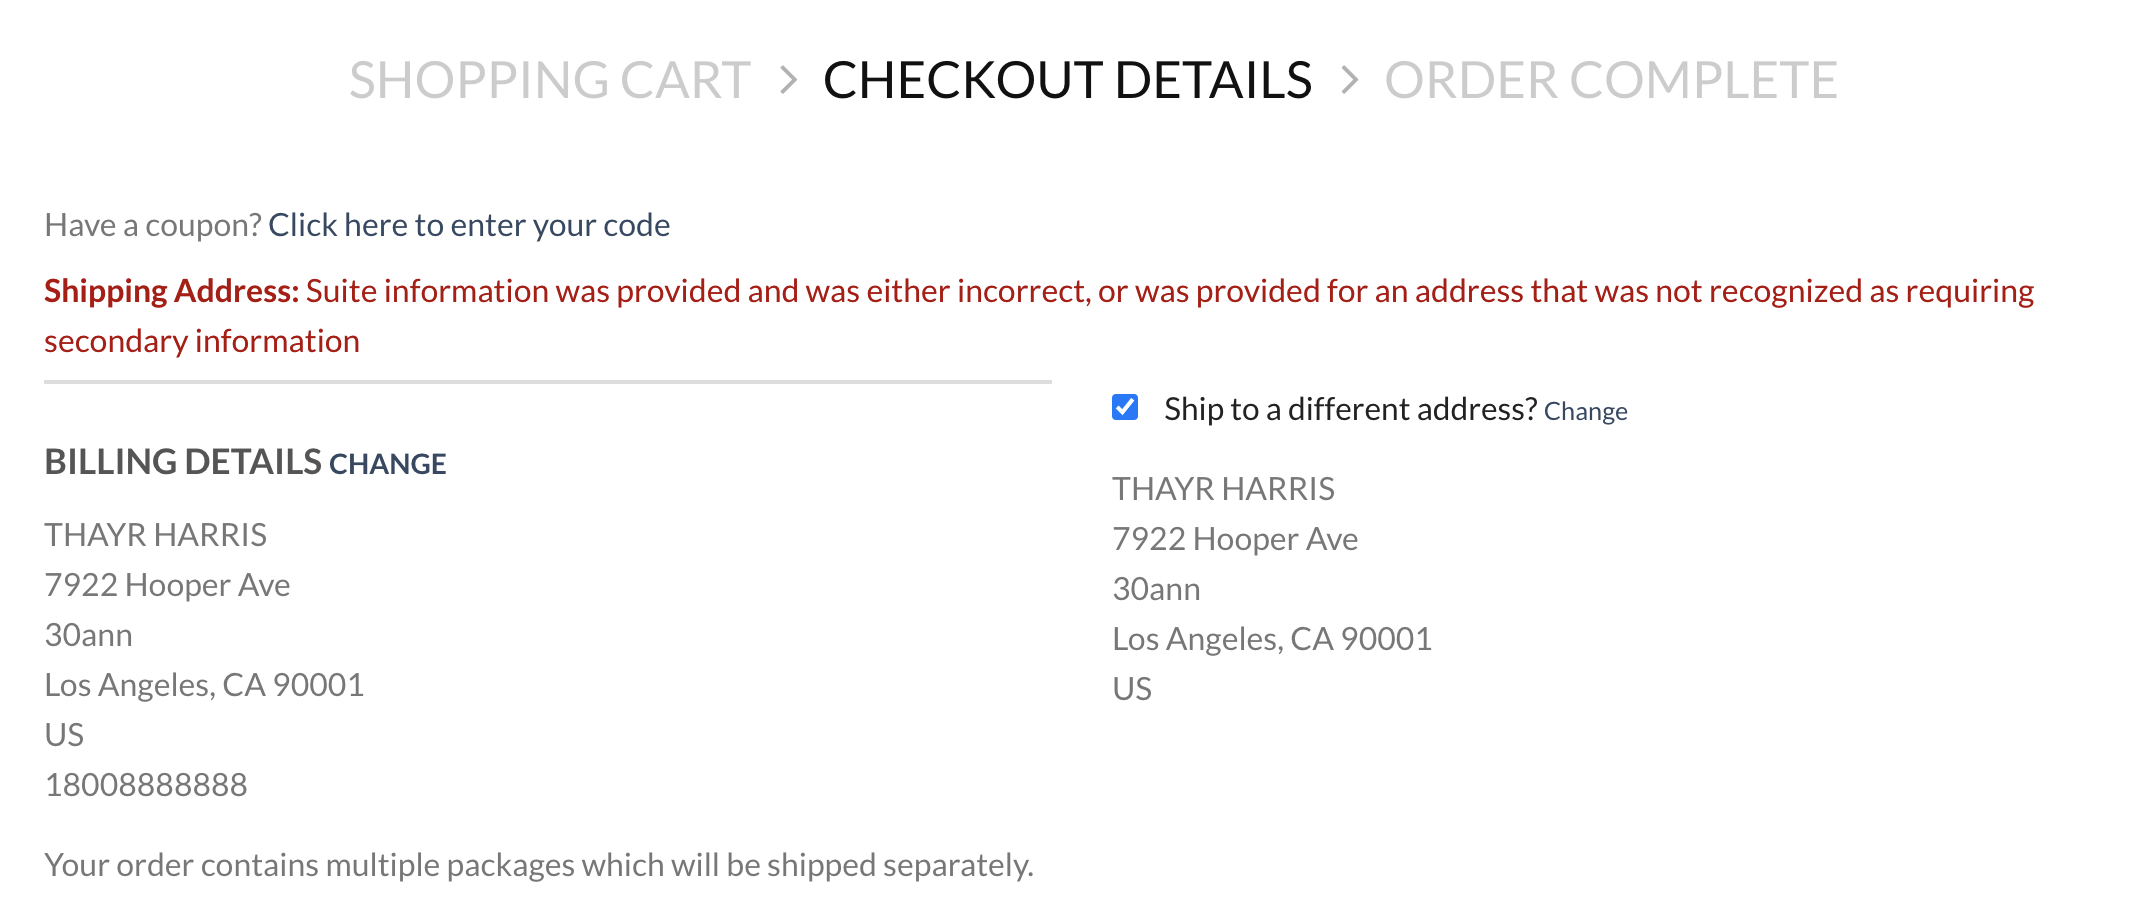Change the shipping address
This screenshot has width=2130, height=910.
click(x=1585, y=411)
